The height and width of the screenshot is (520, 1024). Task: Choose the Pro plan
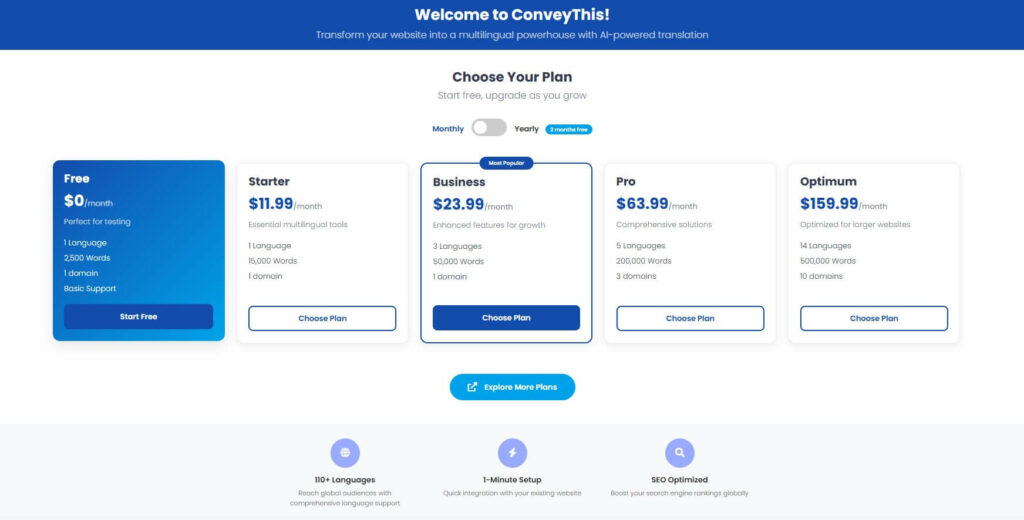690,318
